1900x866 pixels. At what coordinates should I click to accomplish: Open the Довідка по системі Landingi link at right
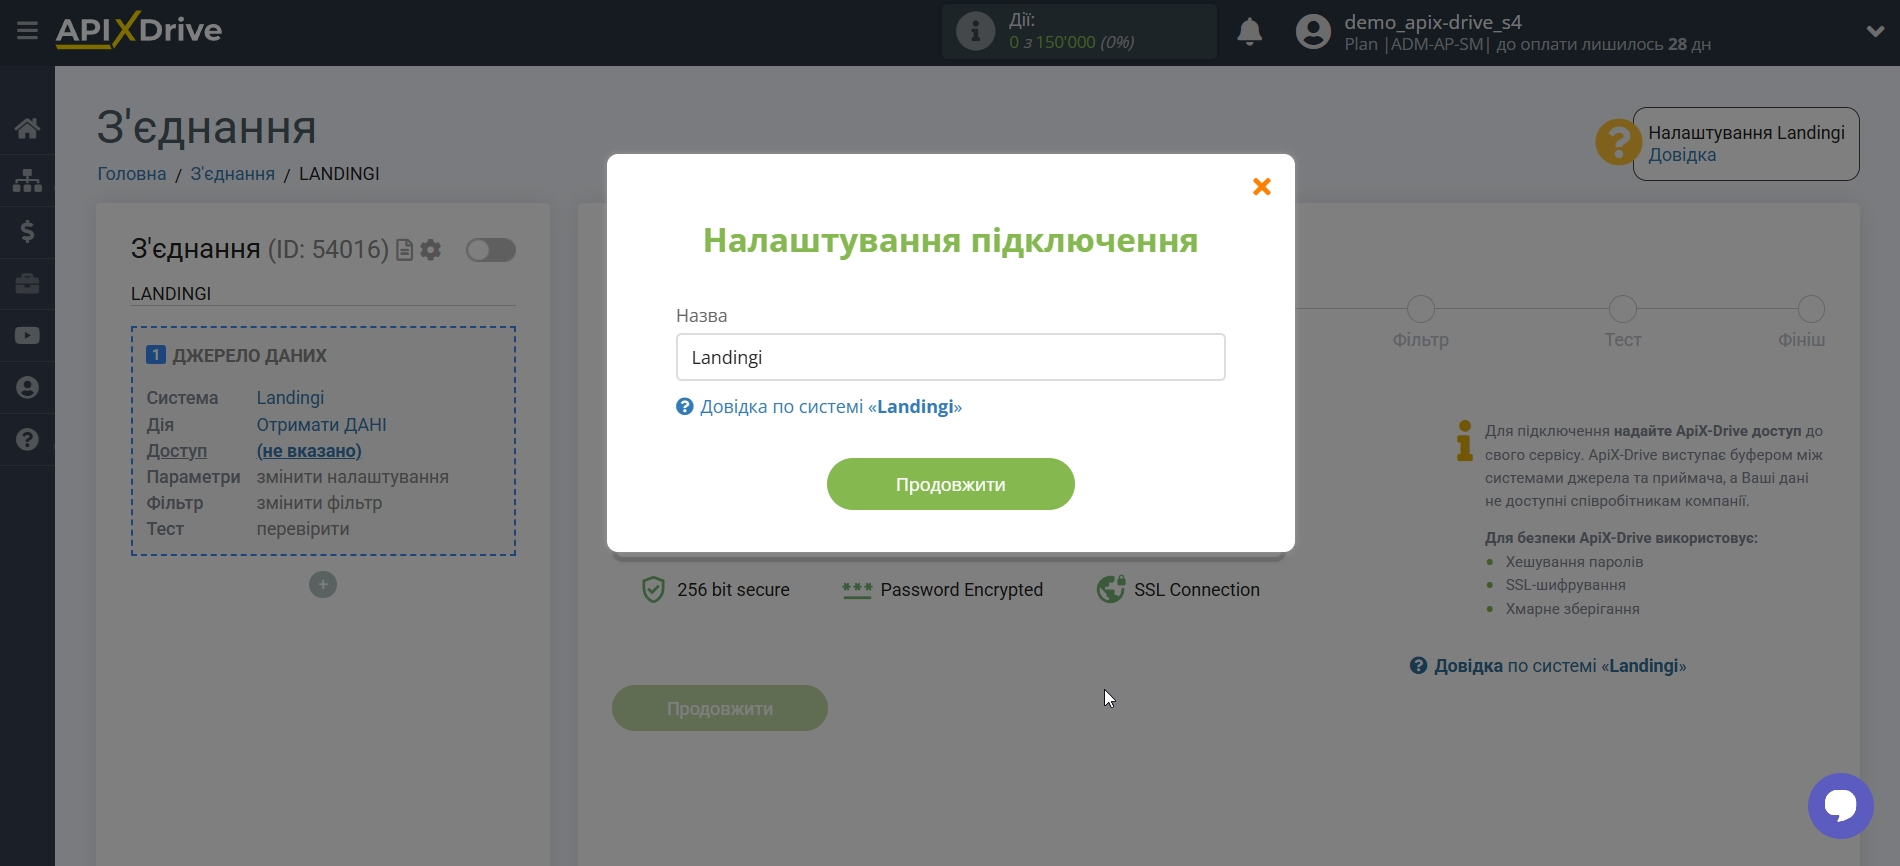click(x=1548, y=666)
